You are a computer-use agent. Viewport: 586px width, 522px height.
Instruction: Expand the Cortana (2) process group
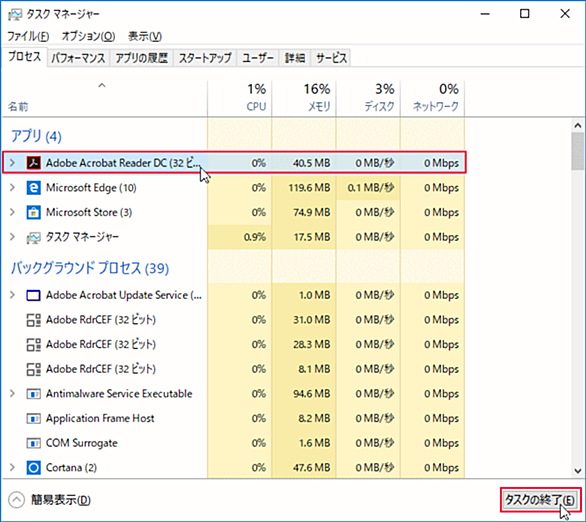[x=12, y=467]
